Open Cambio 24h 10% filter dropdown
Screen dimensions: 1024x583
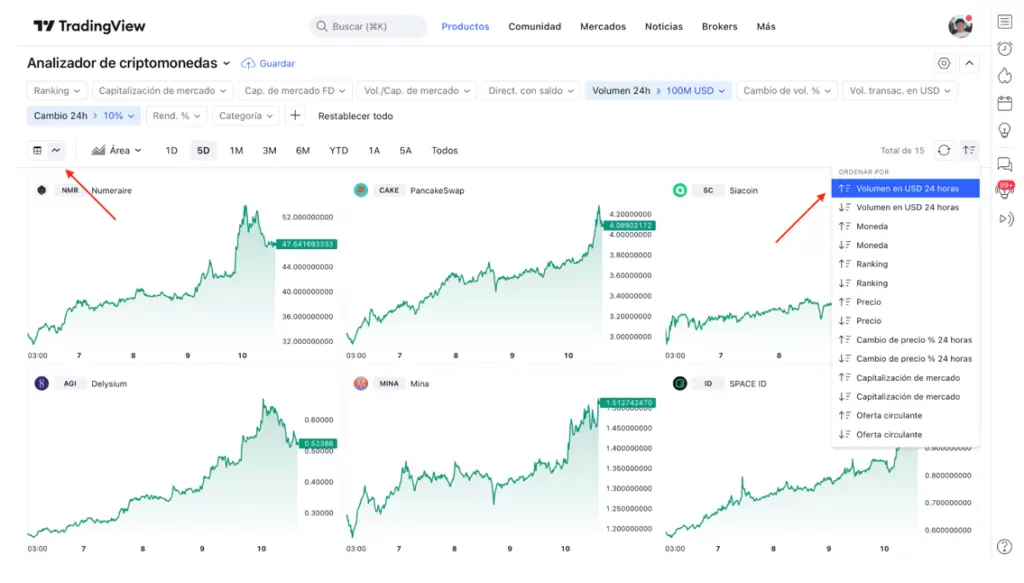84,116
